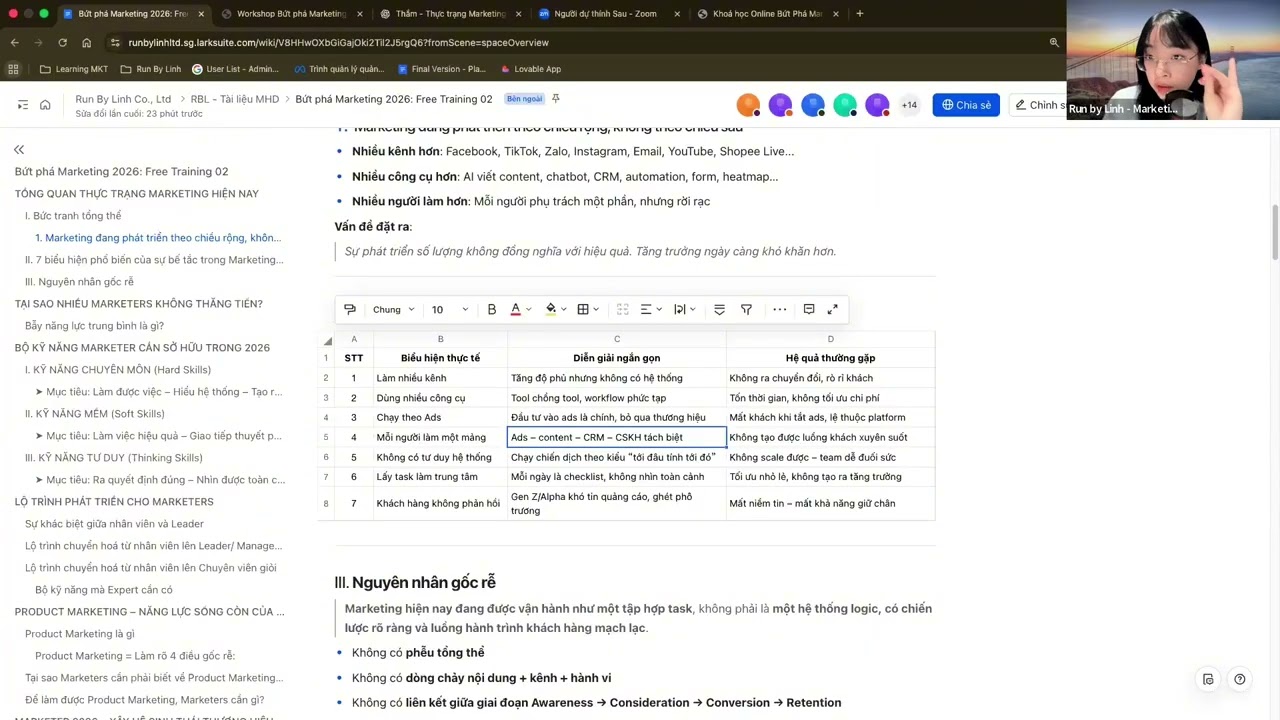The height and width of the screenshot is (720, 1280).
Task: Open the 'Lovable App' bookmark
Action: 530,69
